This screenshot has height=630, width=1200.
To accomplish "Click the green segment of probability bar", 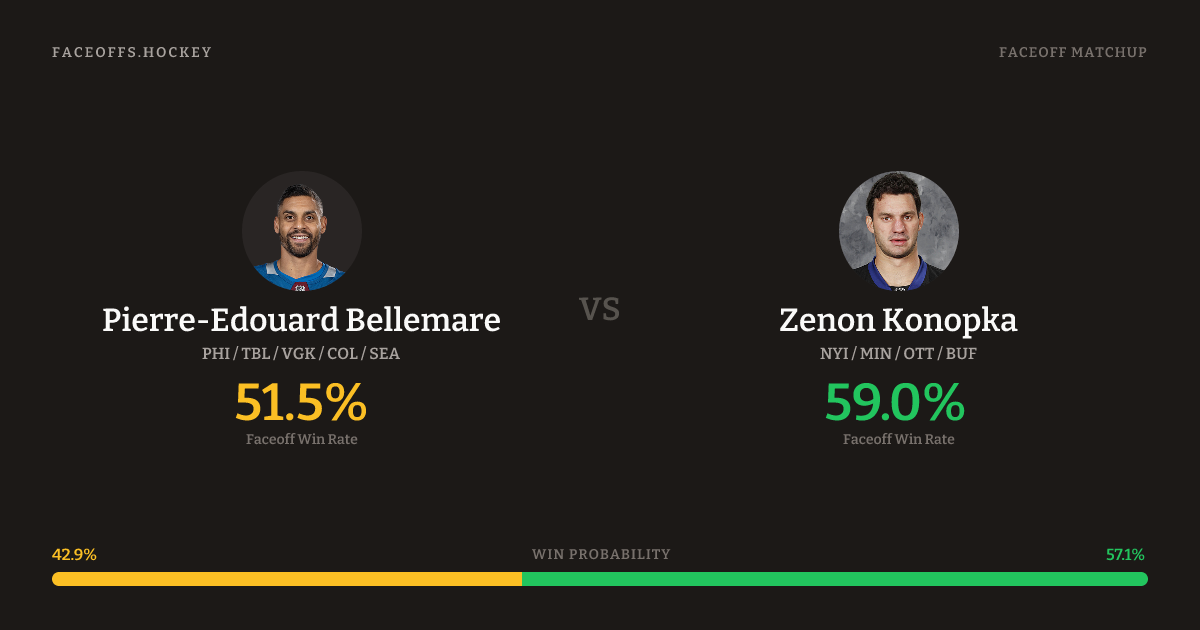I will [834, 579].
